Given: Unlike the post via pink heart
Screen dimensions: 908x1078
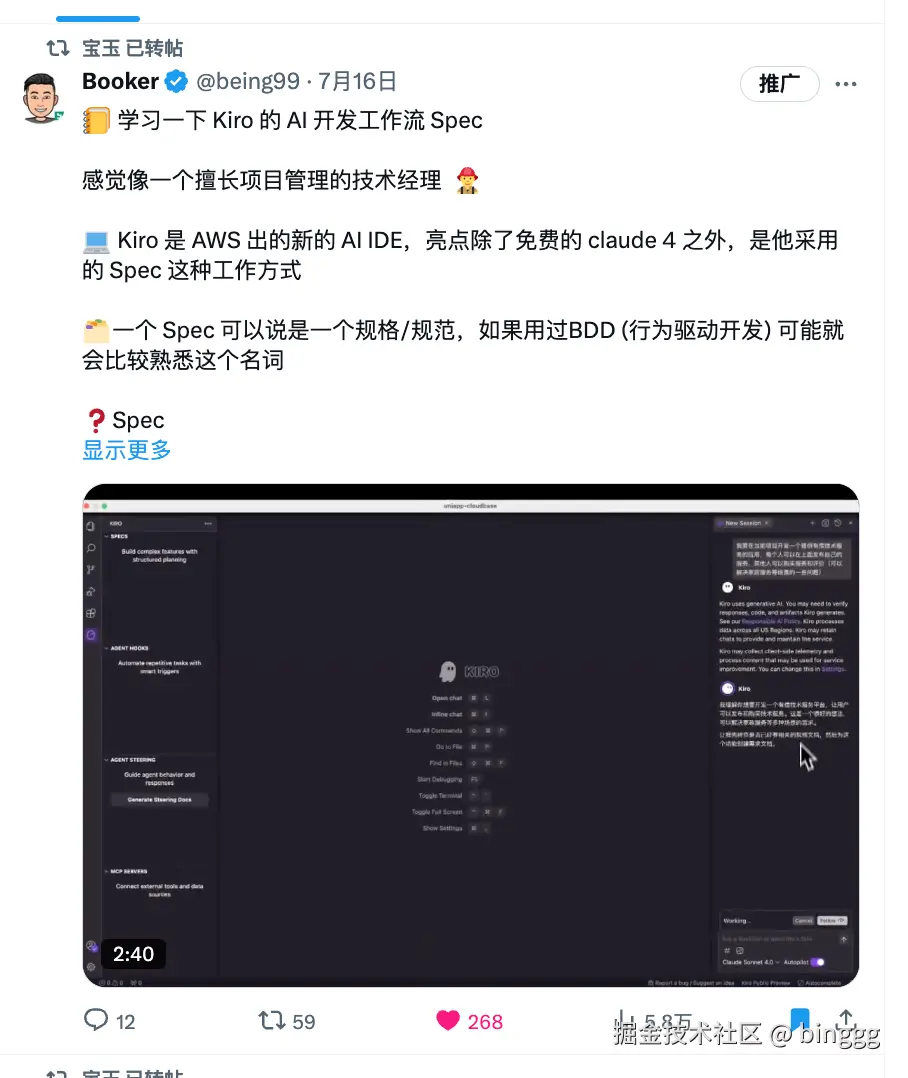Looking at the screenshot, I should pyautogui.click(x=447, y=1021).
